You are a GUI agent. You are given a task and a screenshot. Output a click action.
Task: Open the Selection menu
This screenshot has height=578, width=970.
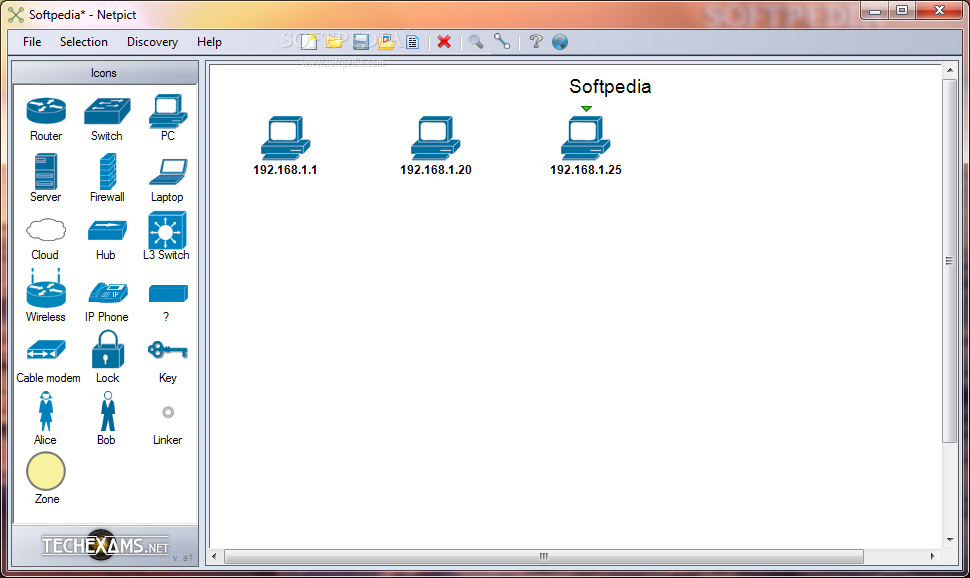click(x=84, y=41)
